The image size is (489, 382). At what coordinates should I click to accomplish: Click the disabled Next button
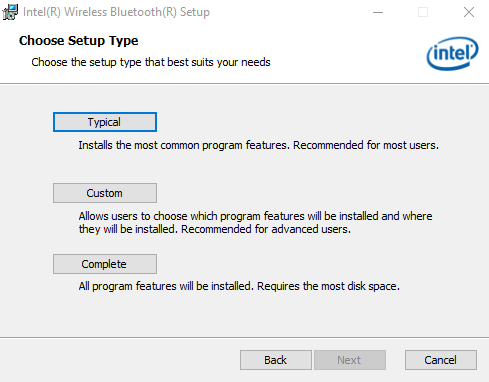click(x=350, y=360)
